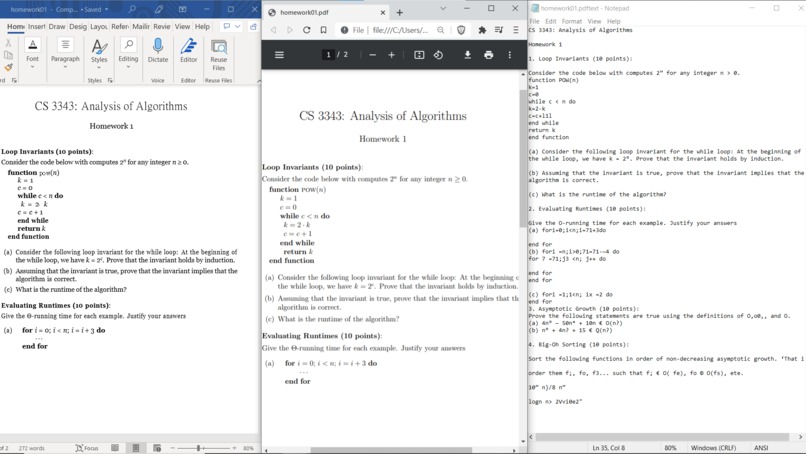Screen dimensions: 806x454
Task: Click the Share icon in Word
Action: 252,26
